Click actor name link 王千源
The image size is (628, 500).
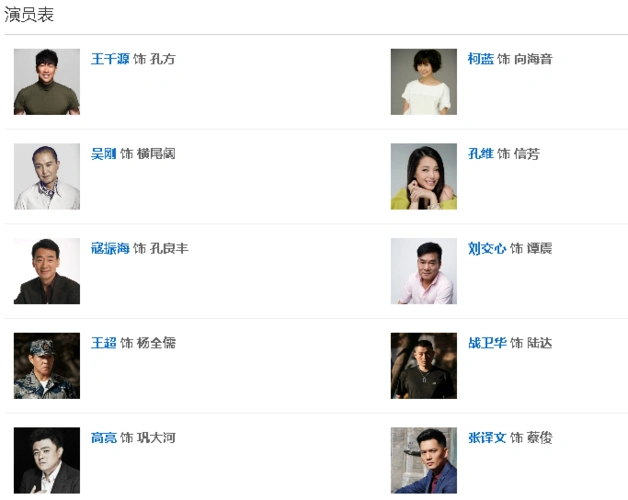pyautogui.click(x=110, y=59)
